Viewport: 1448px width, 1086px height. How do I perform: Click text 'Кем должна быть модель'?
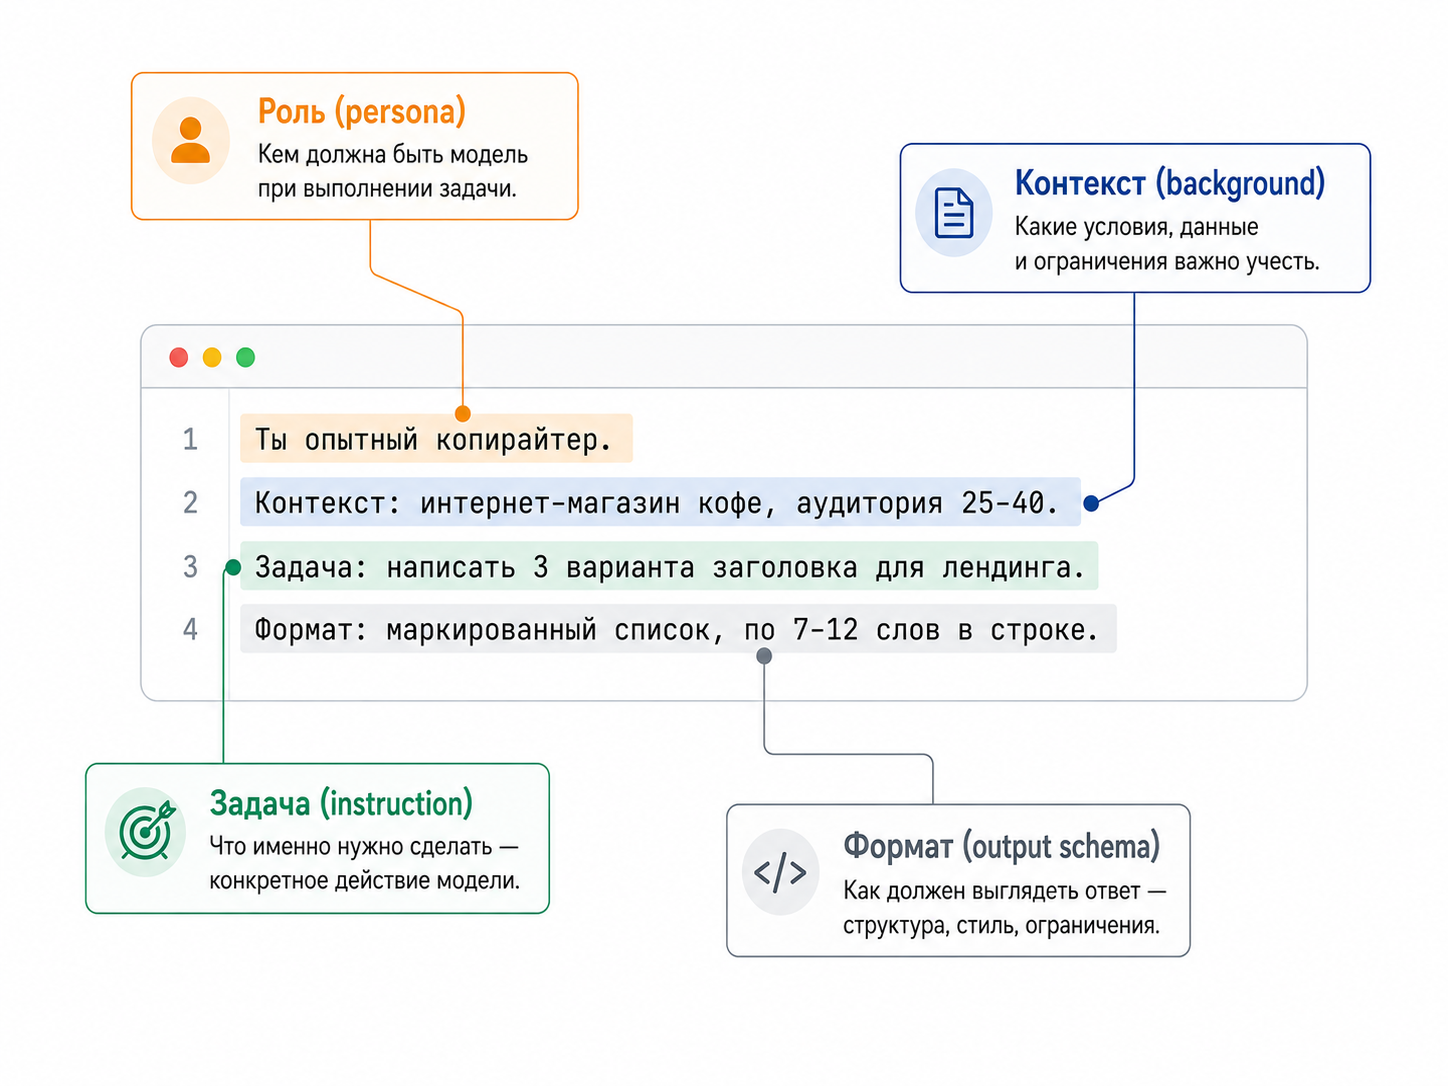click(393, 155)
